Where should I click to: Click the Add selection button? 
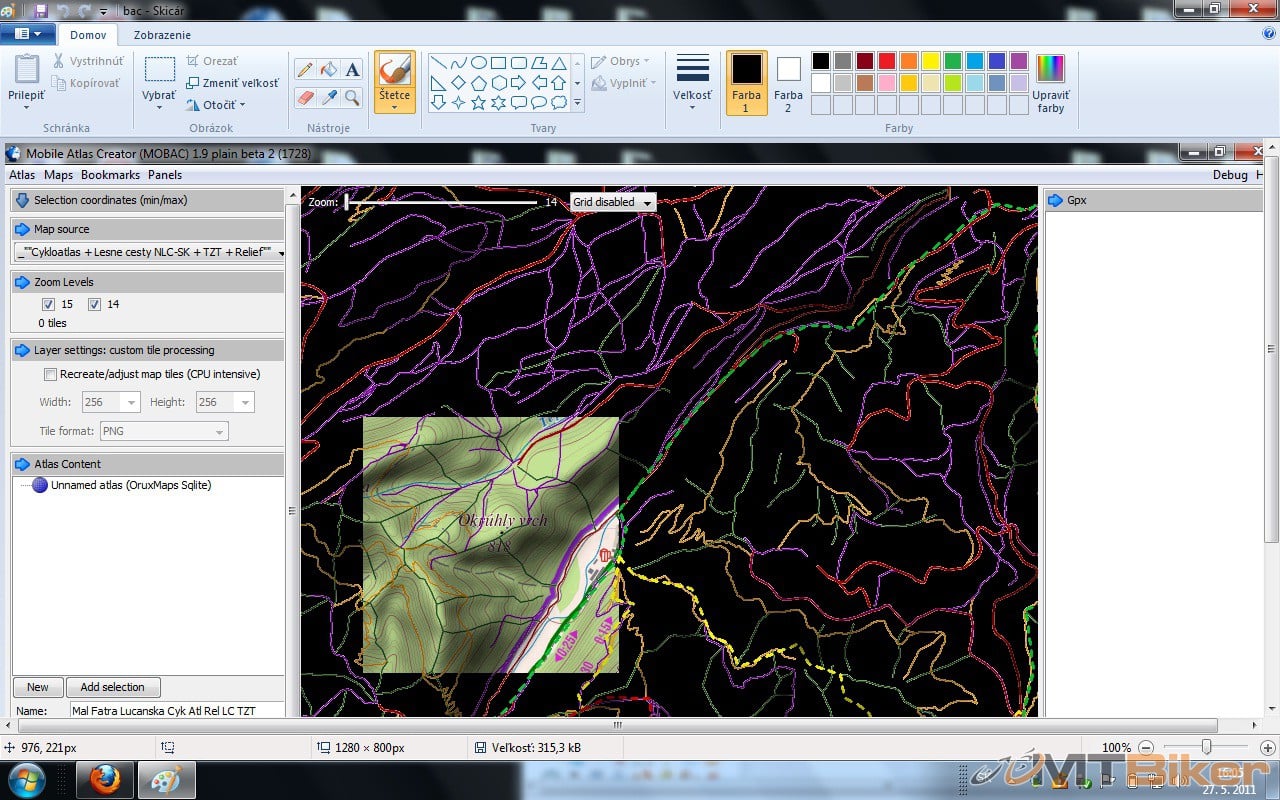click(112, 687)
